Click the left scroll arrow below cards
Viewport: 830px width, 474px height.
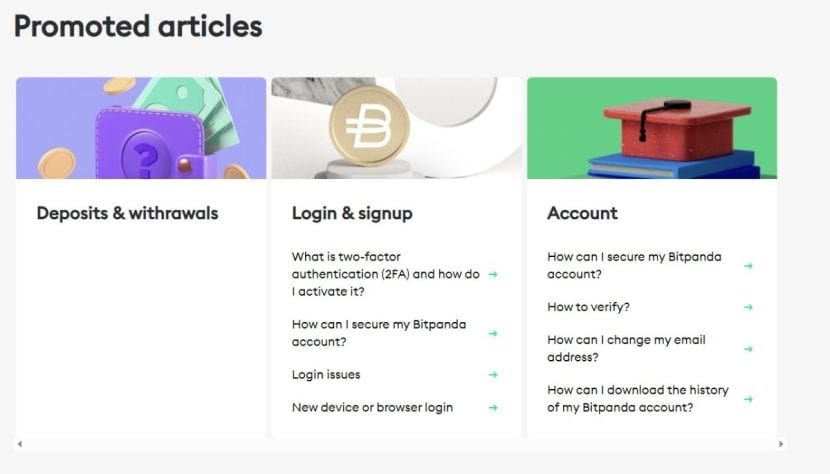point(20,444)
